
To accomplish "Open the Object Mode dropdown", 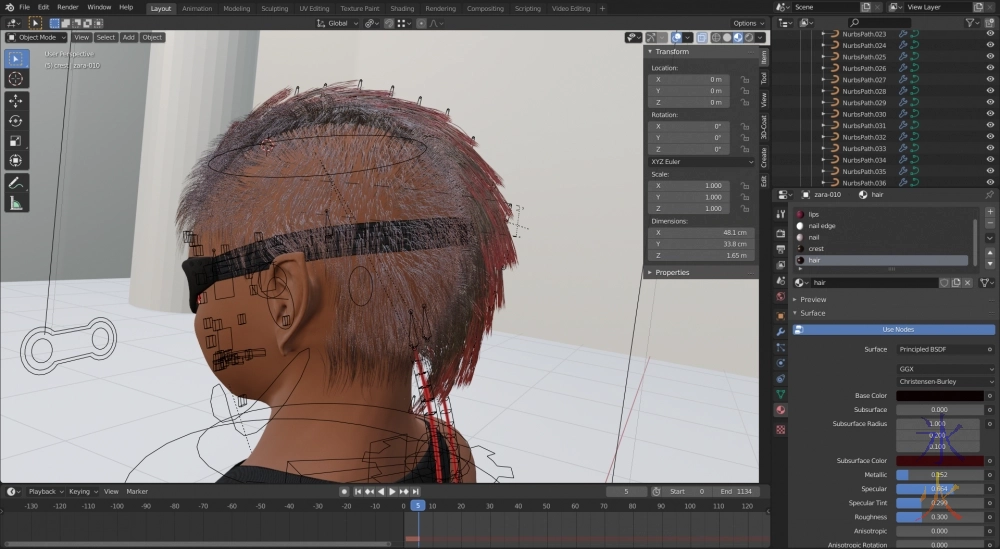I will pyautogui.click(x=36, y=37).
